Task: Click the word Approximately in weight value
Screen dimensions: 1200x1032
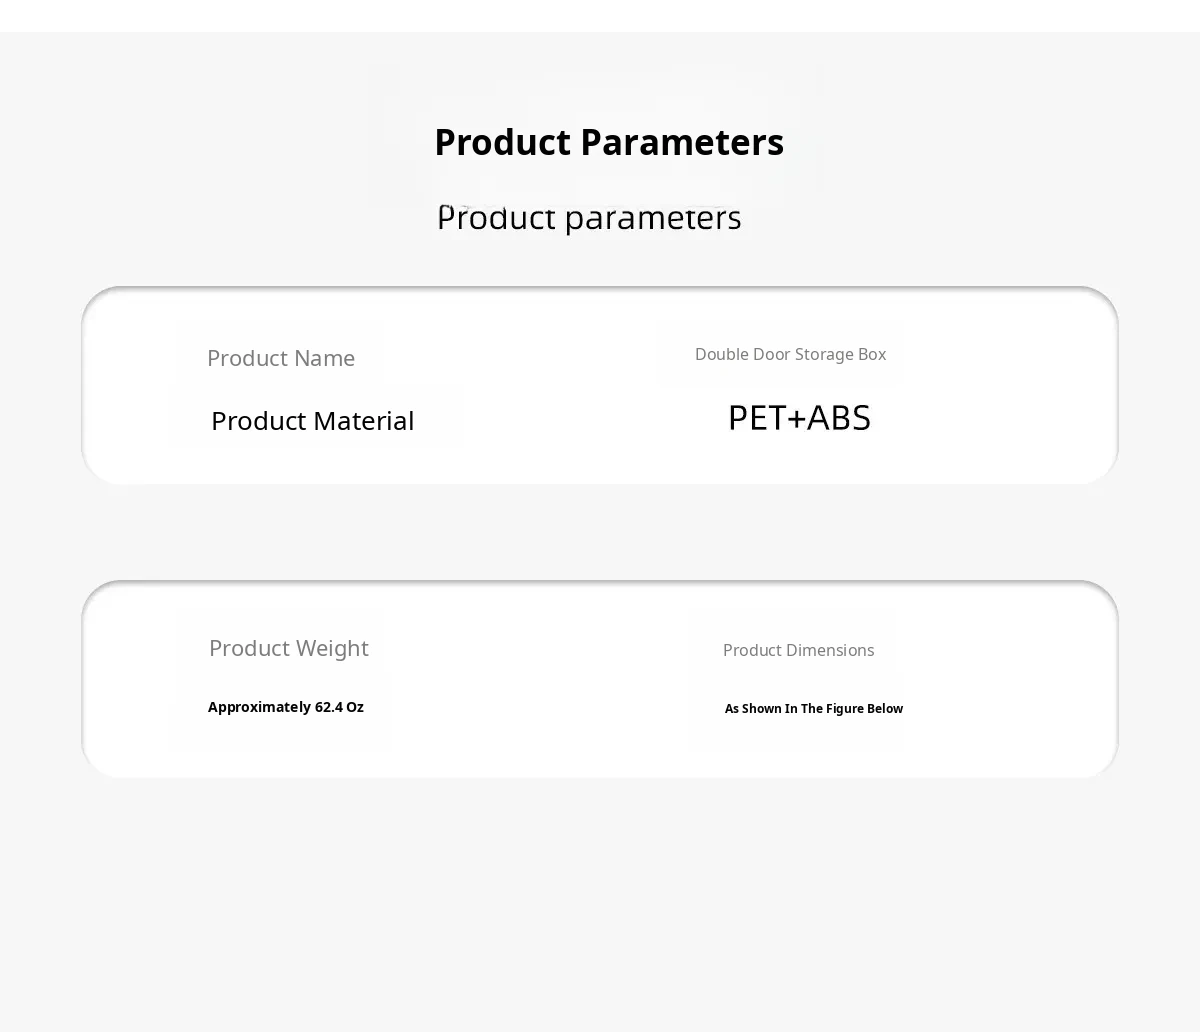Action: pyautogui.click(x=259, y=707)
